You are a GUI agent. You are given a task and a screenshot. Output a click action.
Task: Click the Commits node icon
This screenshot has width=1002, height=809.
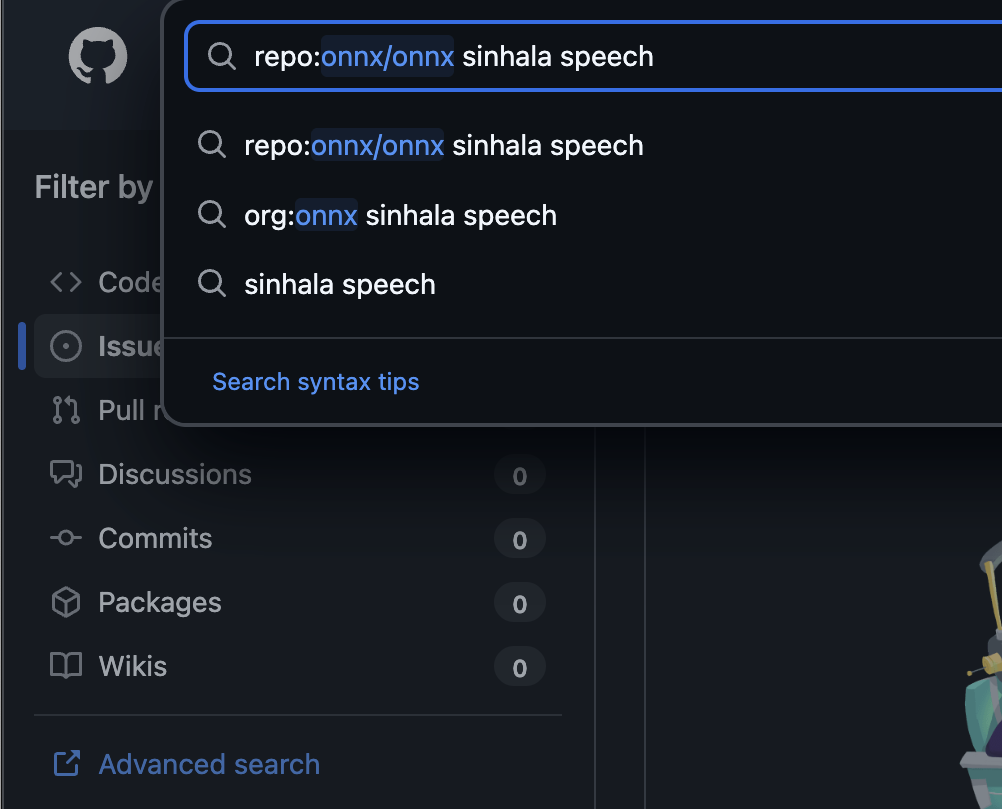pyautogui.click(x=66, y=538)
